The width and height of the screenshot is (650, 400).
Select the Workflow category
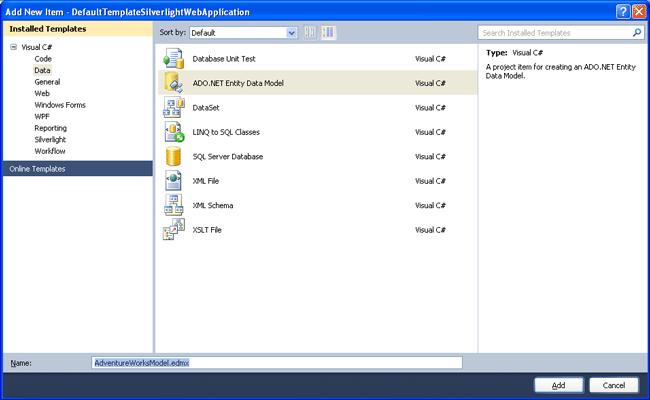[x=50, y=151]
